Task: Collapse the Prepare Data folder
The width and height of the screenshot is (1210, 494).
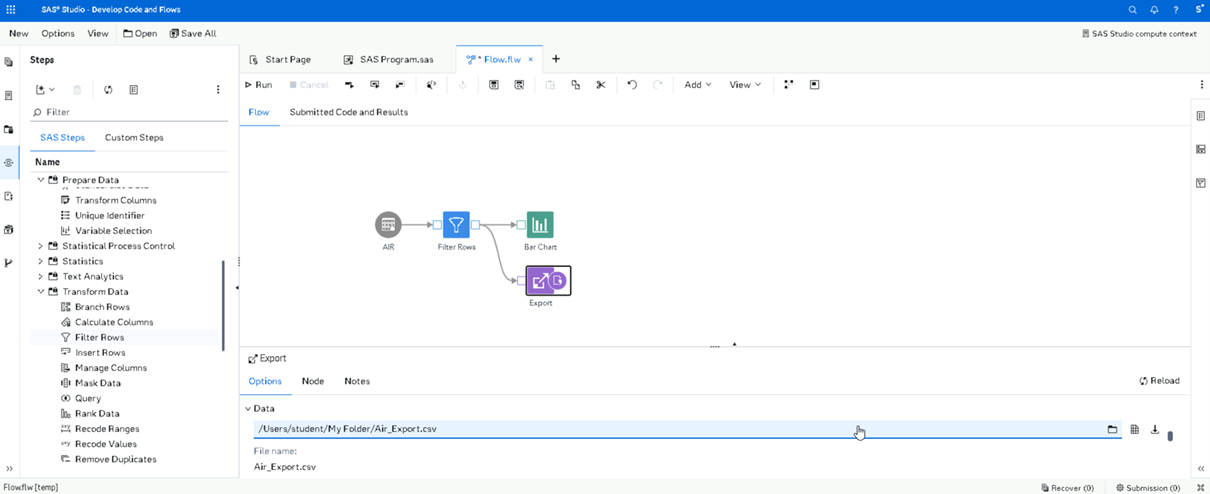Action: click(41, 180)
